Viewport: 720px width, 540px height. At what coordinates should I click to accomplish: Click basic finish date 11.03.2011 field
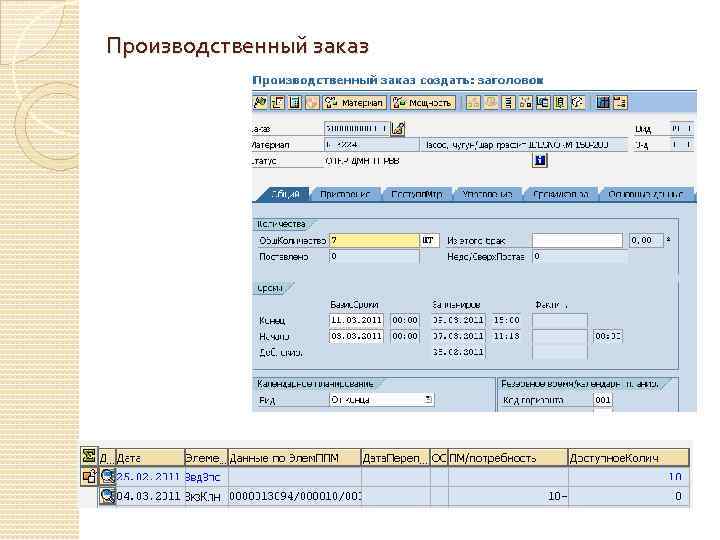coord(356,320)
